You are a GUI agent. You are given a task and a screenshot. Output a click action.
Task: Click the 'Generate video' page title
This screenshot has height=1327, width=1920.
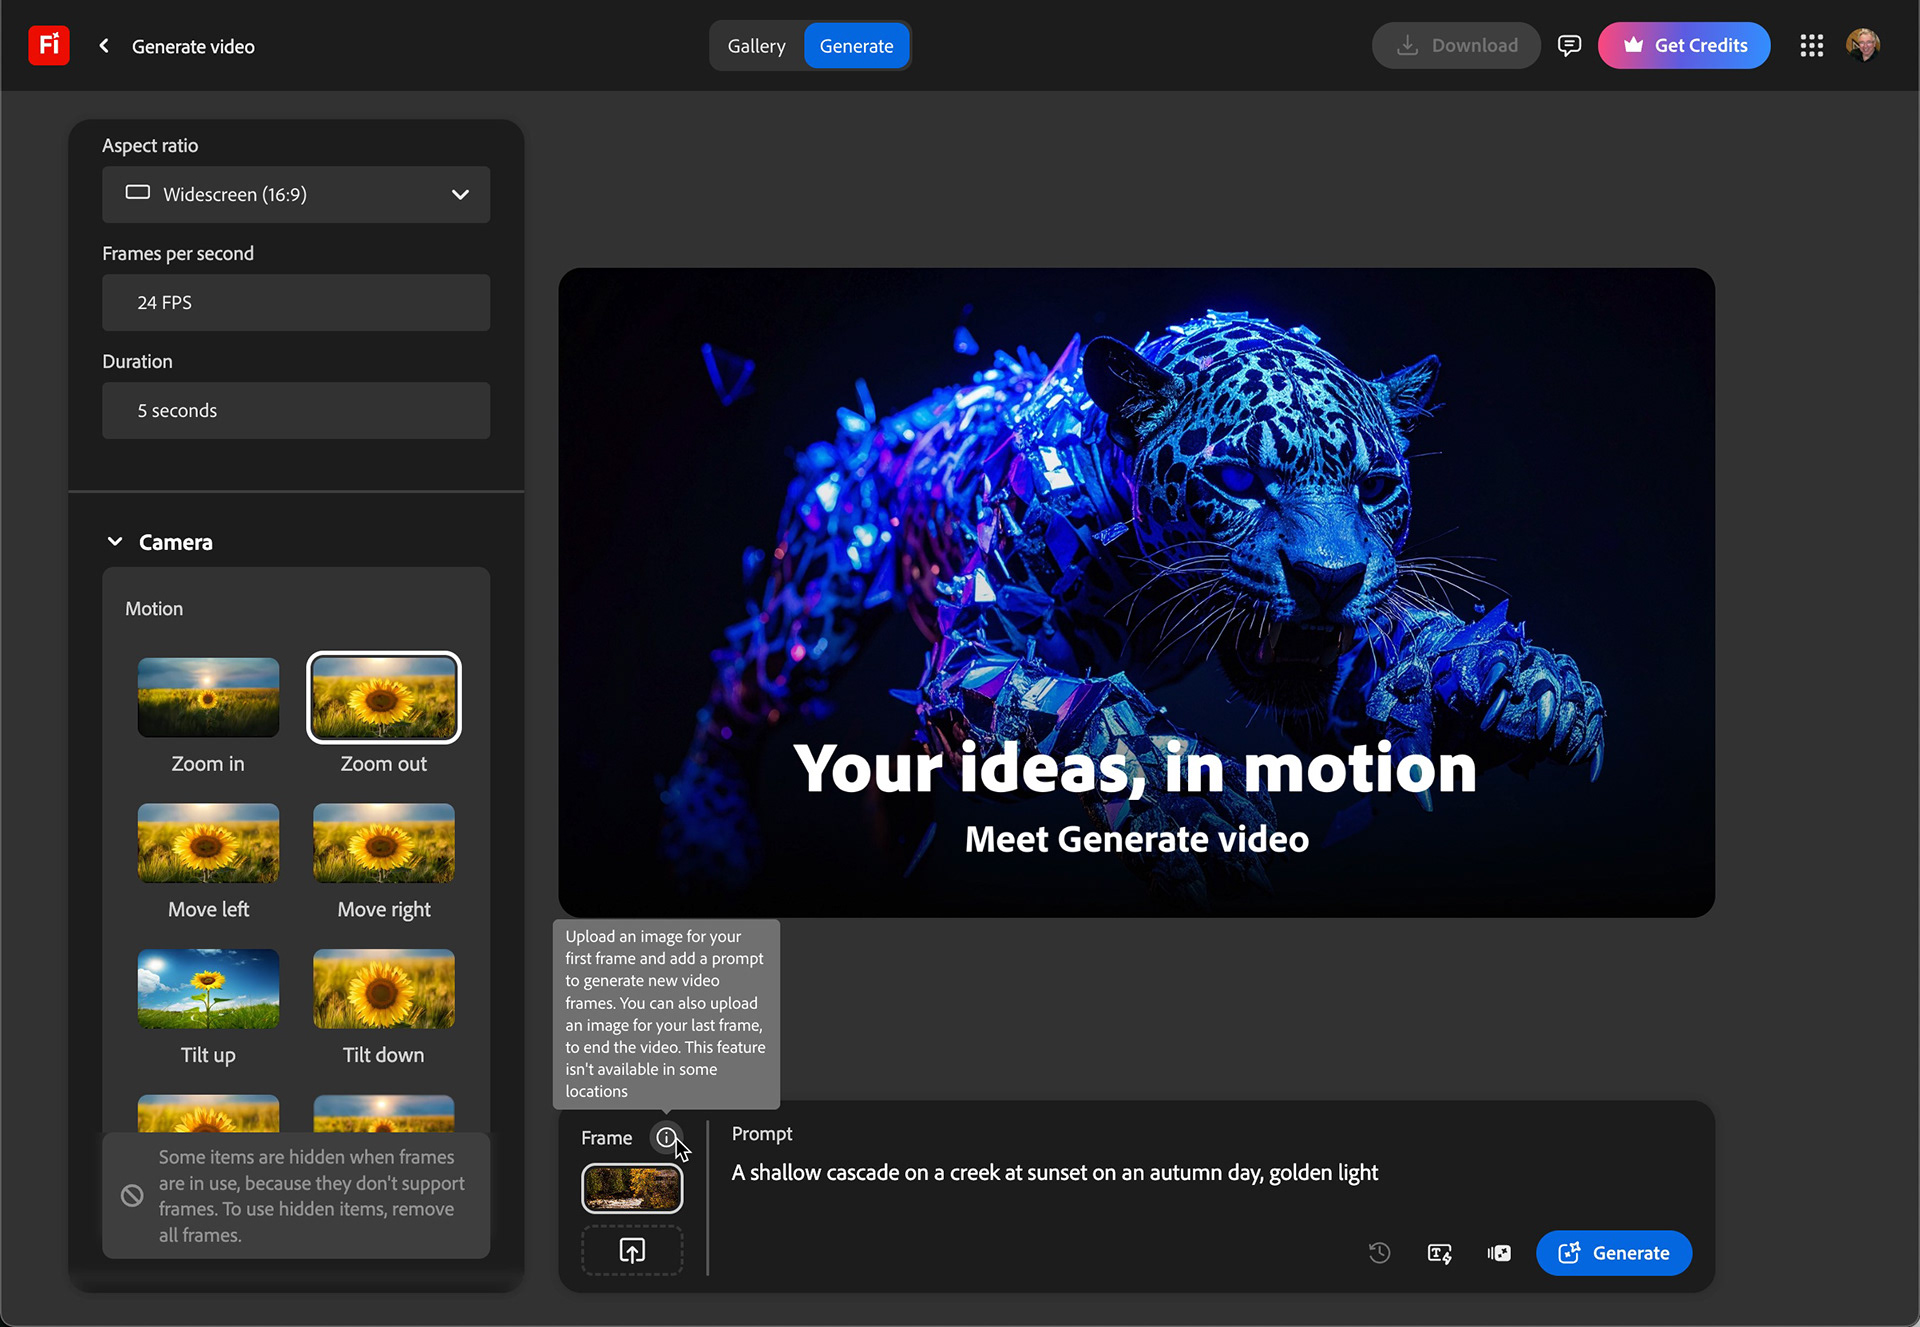click(x=193, y=46)
